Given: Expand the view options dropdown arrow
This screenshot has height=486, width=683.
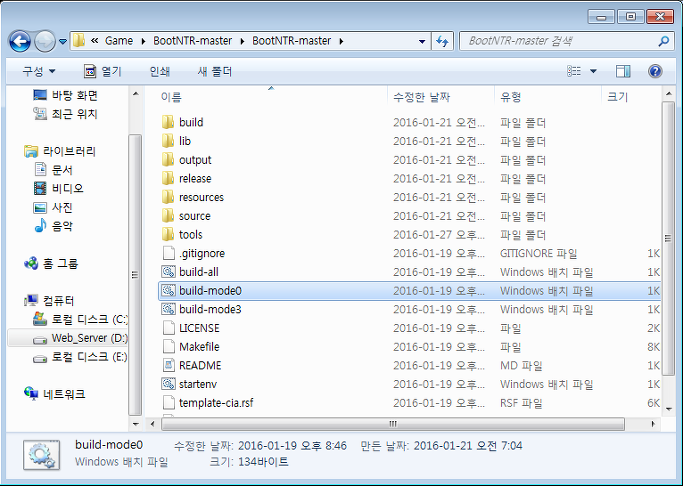Looking at the screenshot, I should [593, 71].
